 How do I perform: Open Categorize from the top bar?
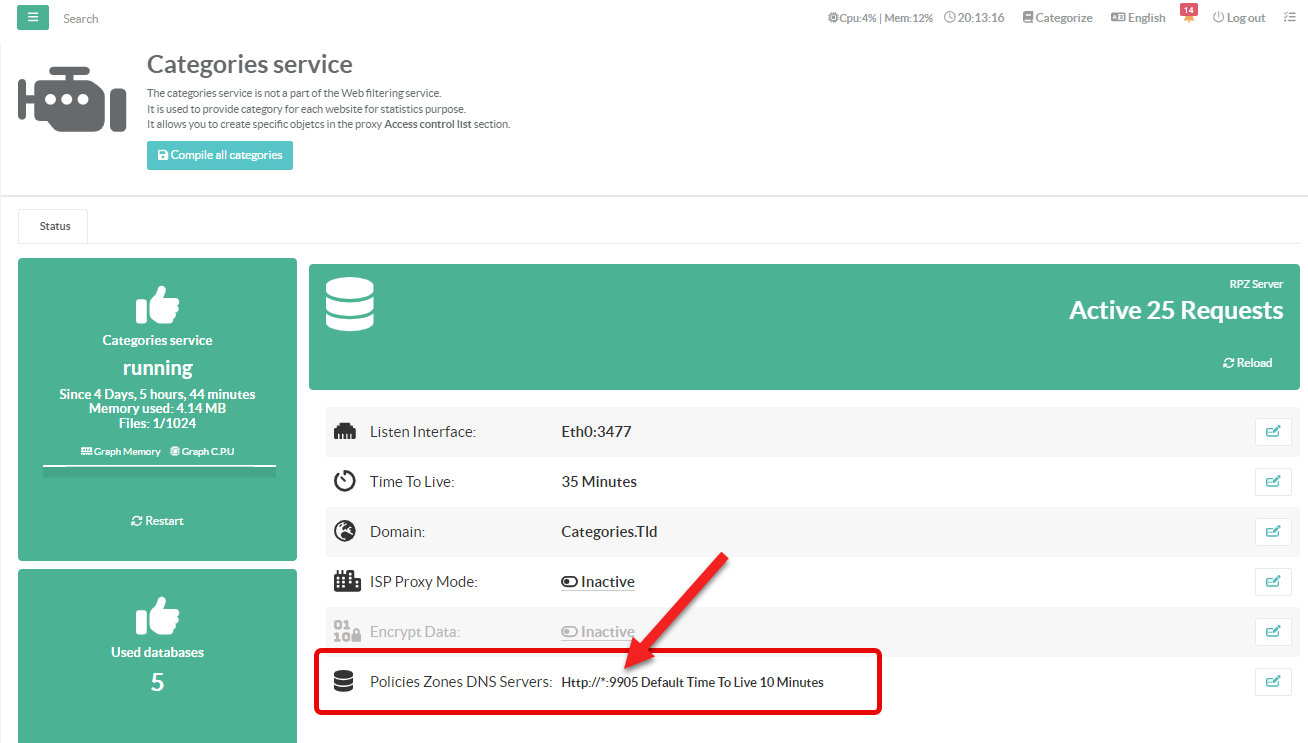point(1057,18)
